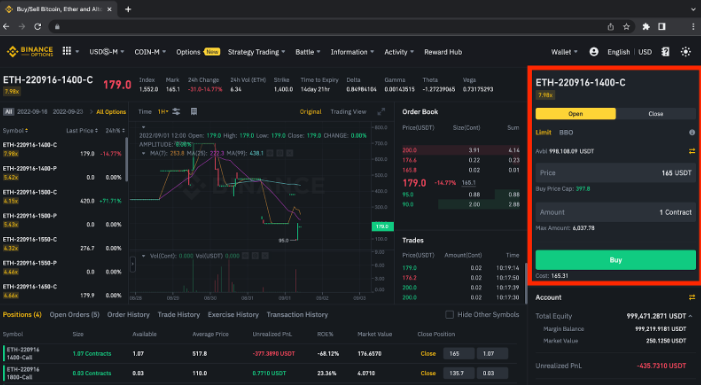Open chart indicator settings sliders icon
This screenshot has height=385, width=701.
point(177,111)
